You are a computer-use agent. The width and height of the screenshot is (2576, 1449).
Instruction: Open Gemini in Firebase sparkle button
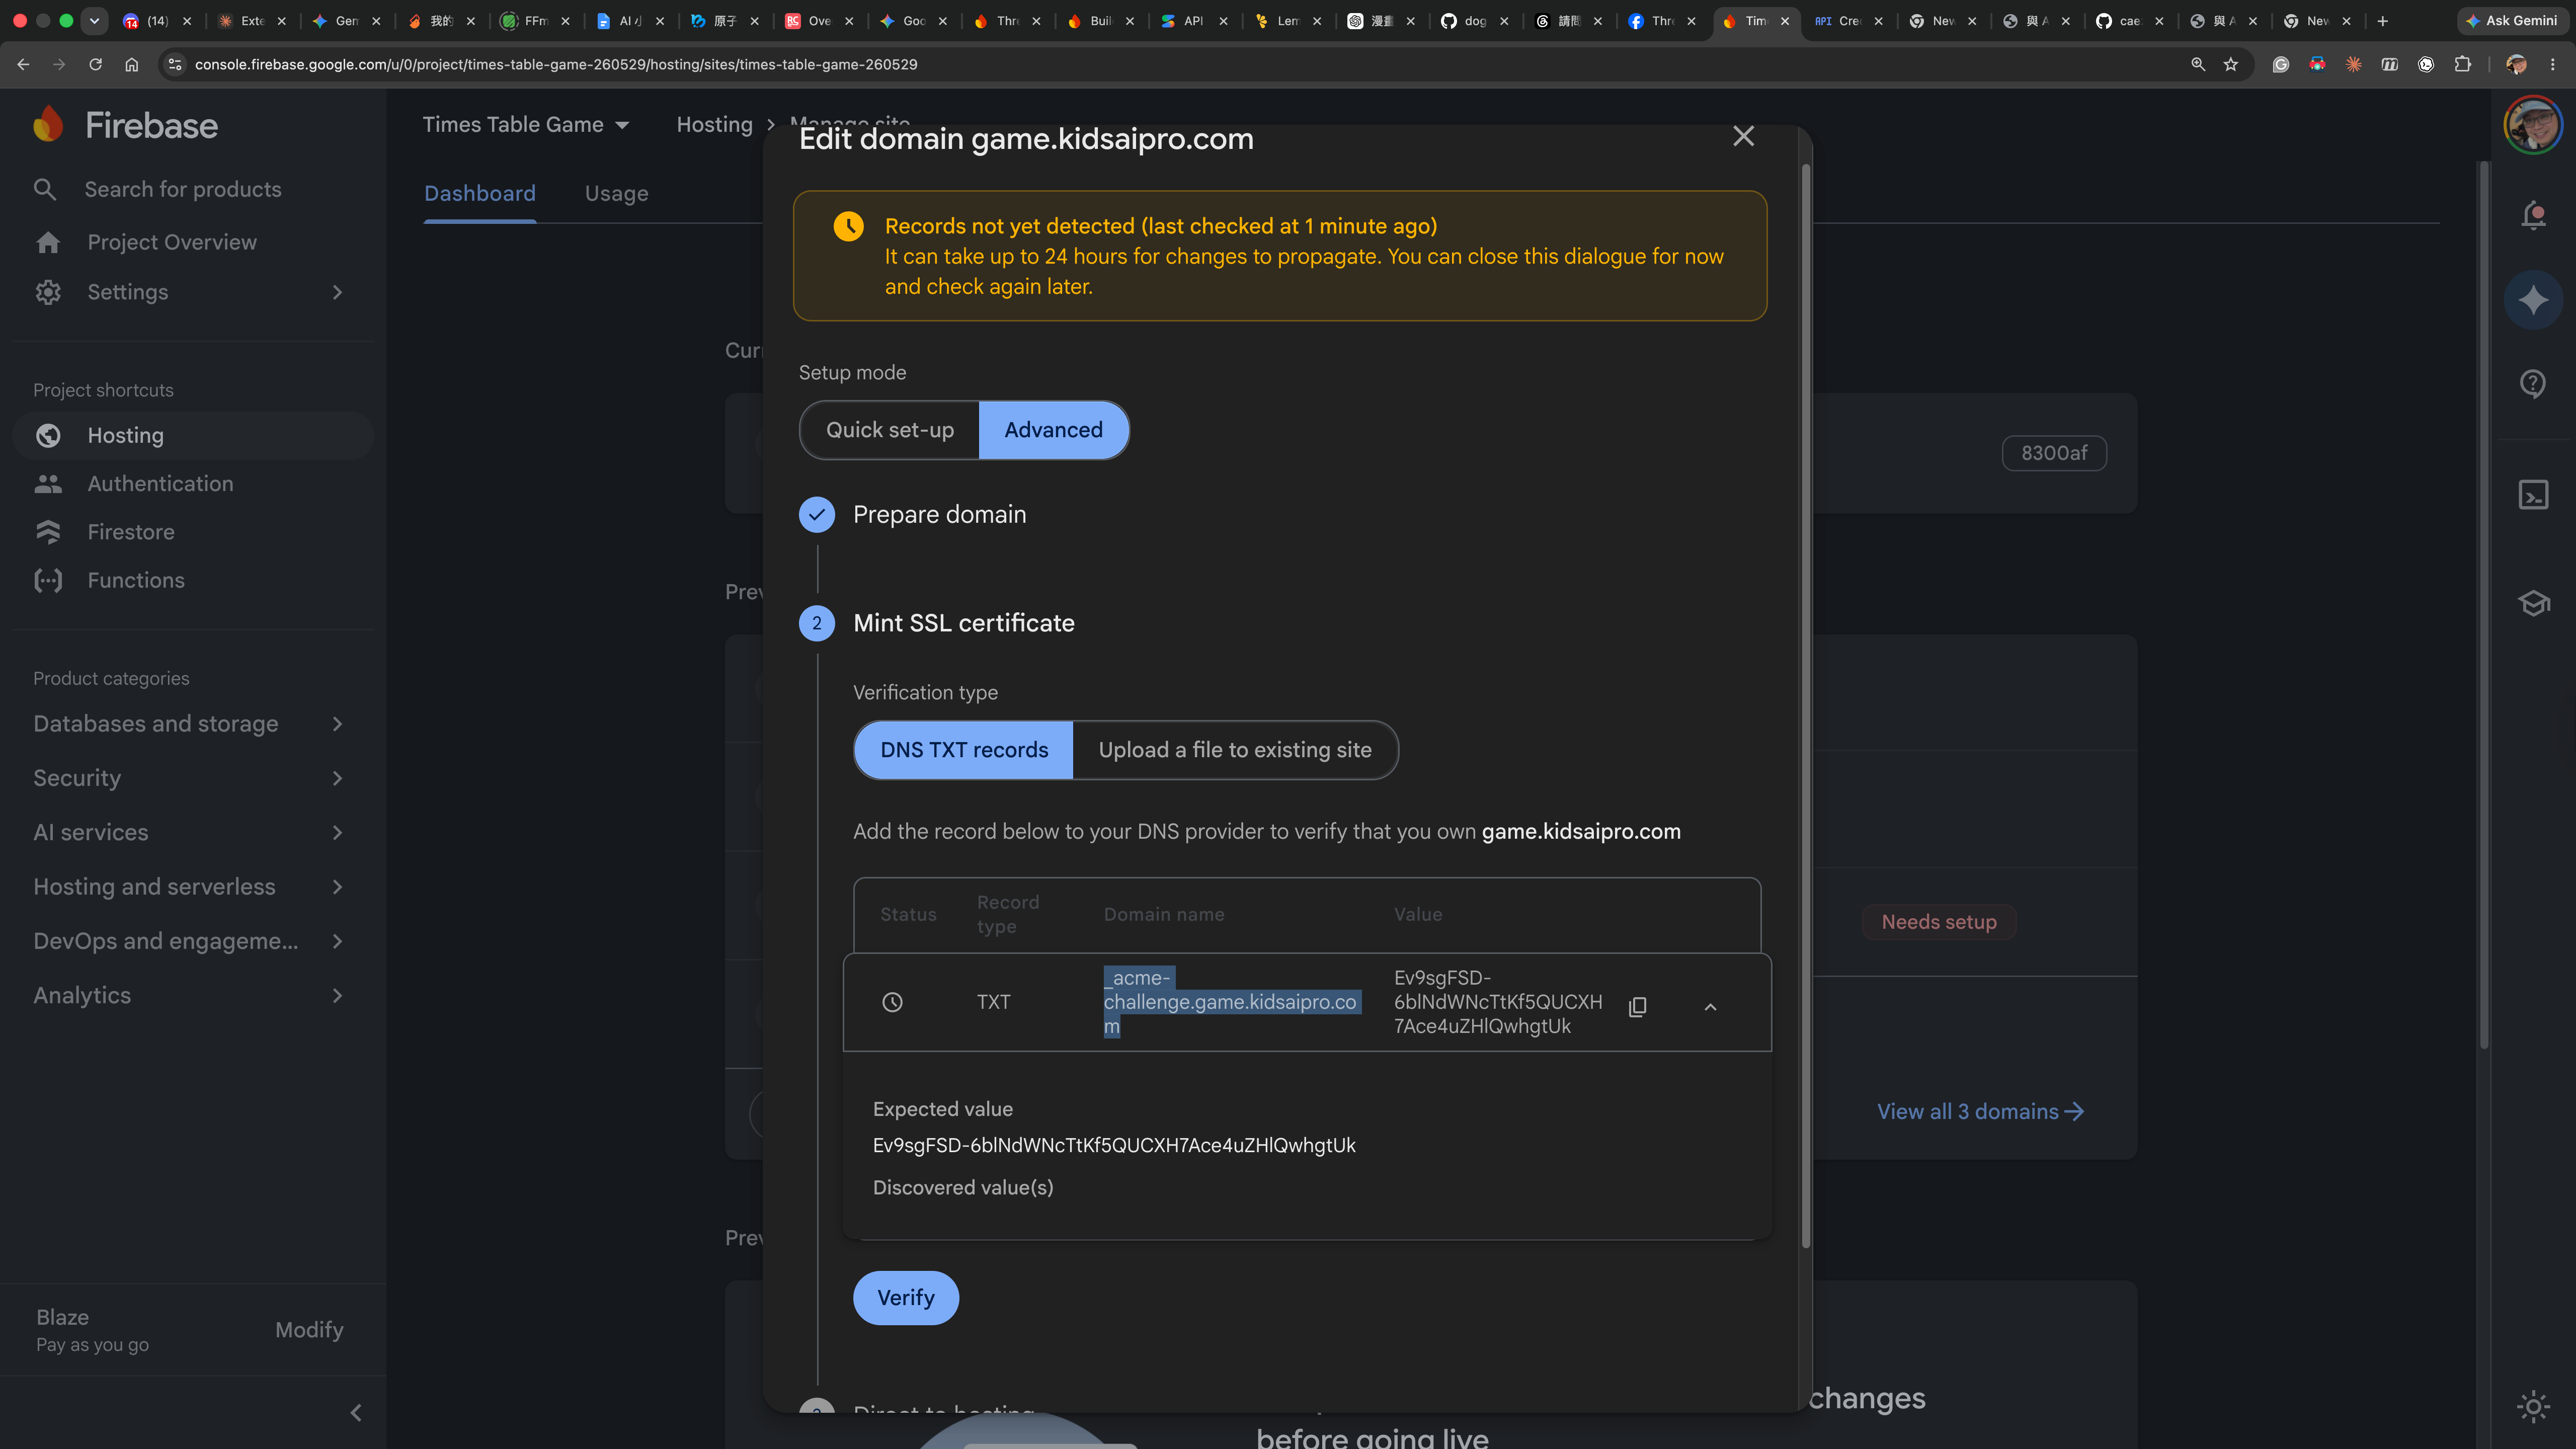[2533, 299]
